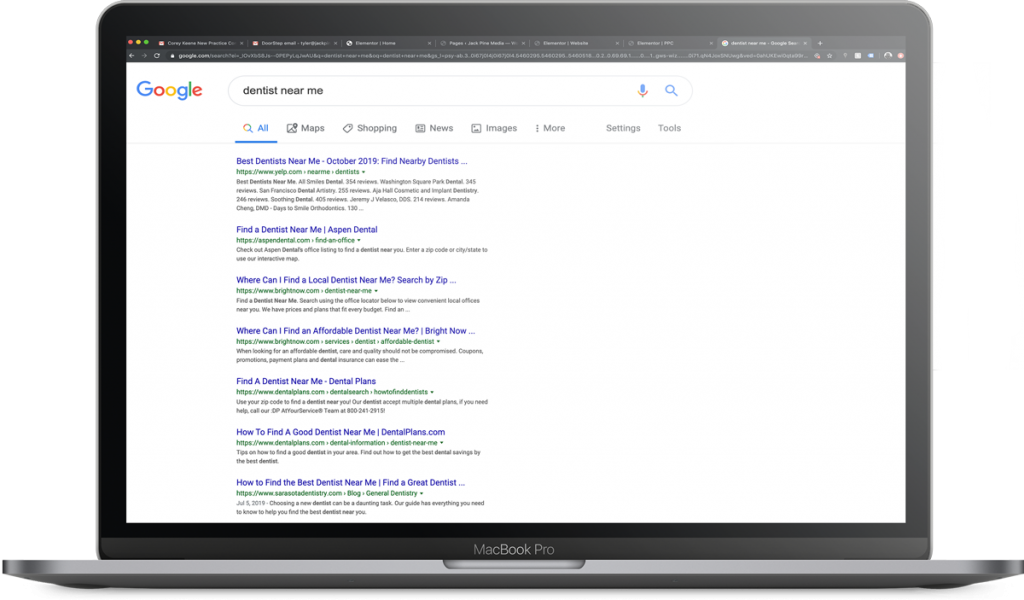Viewport: 1024px width, 600px height.
Task: Switch to Elementor | PPC tab
Action: (669, 43)
